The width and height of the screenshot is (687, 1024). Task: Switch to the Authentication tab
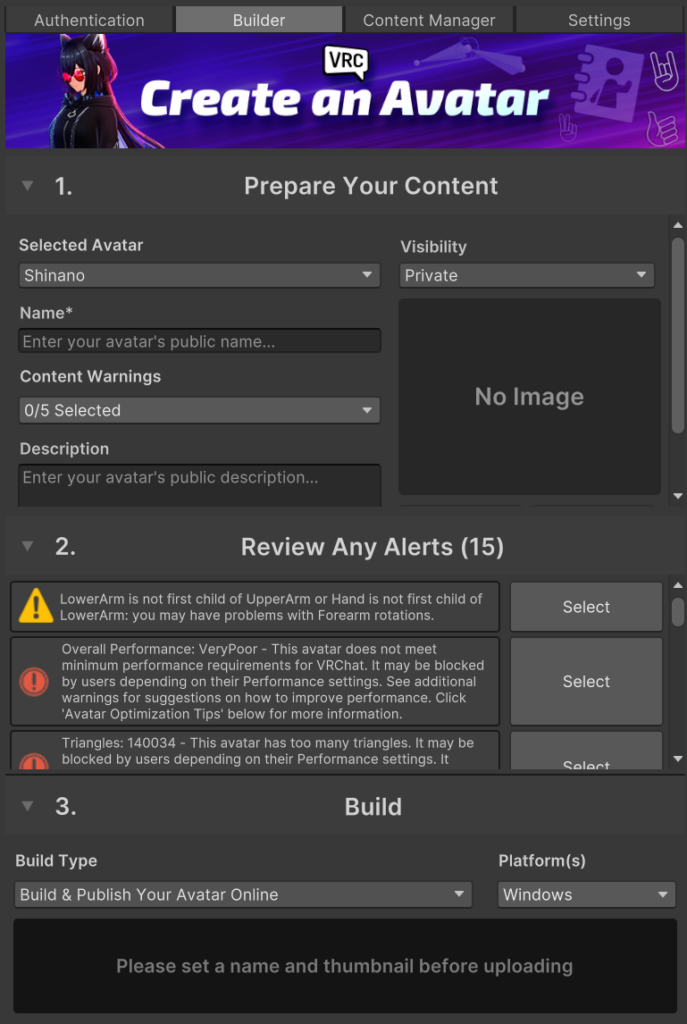click(89, 20)
